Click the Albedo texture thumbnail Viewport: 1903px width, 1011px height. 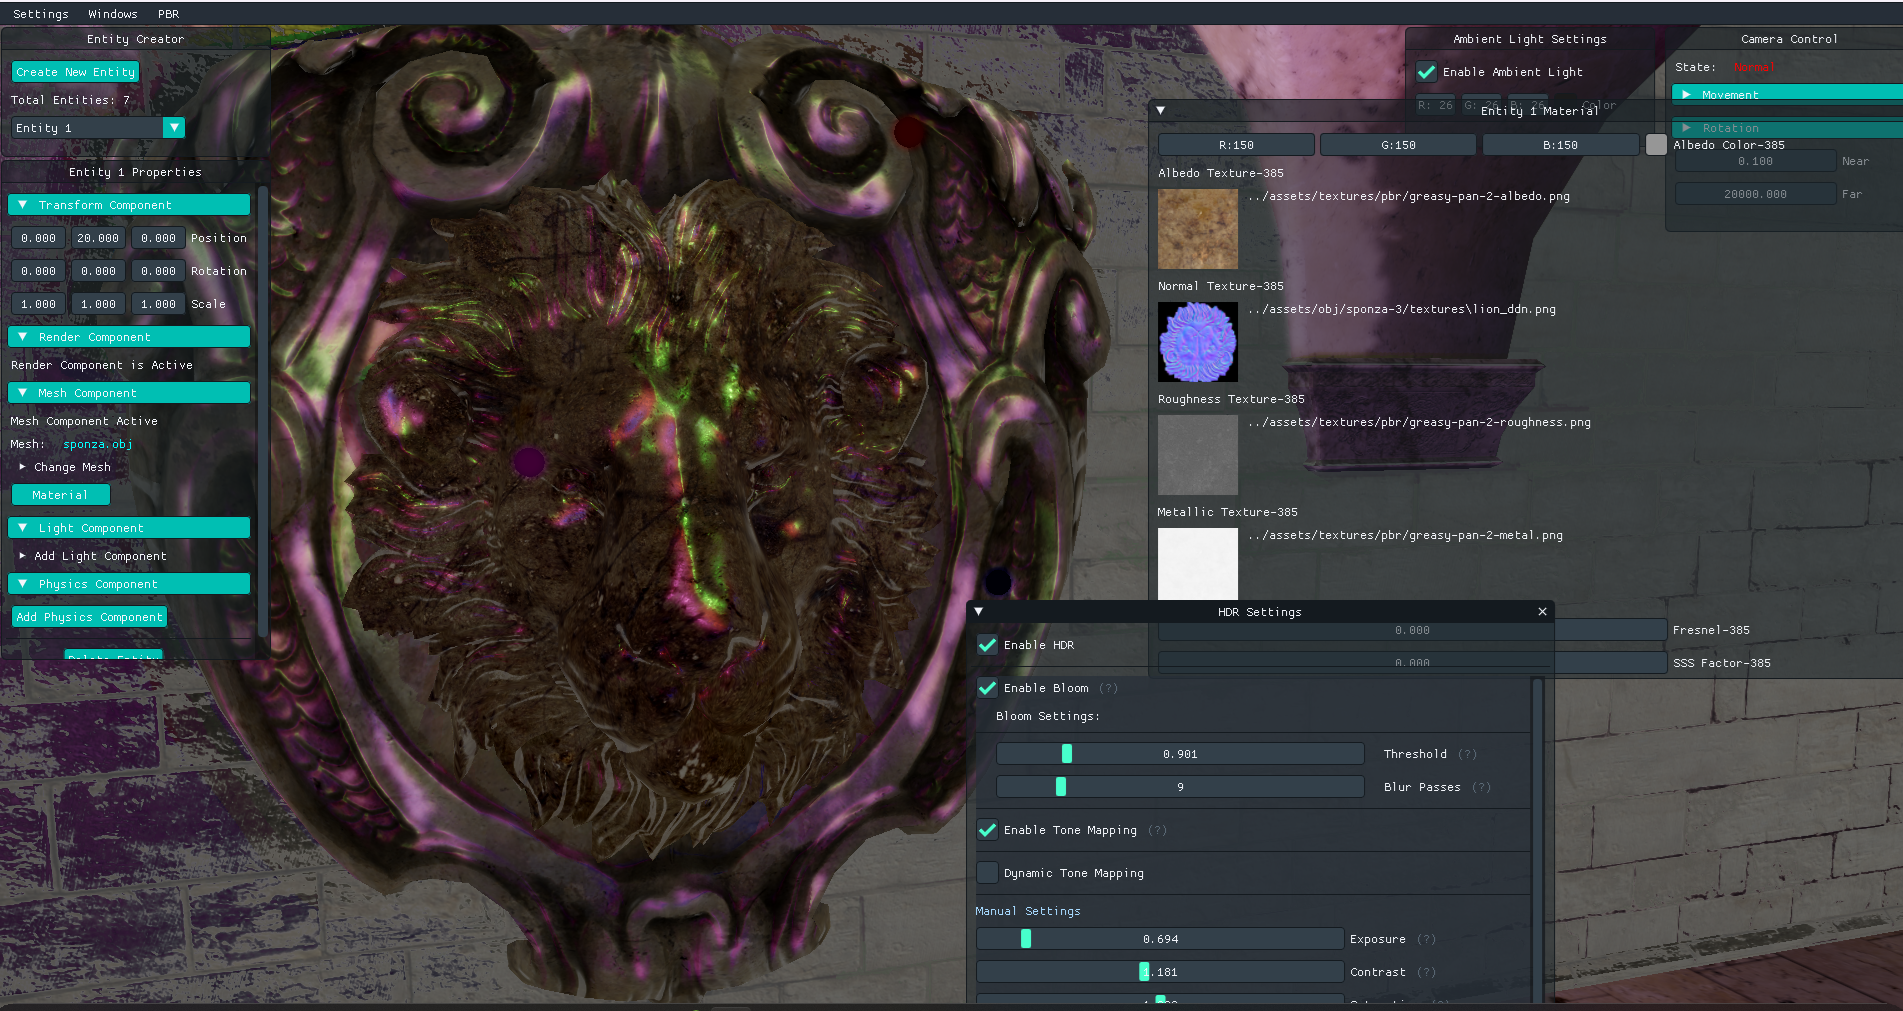click(1198, 229)
